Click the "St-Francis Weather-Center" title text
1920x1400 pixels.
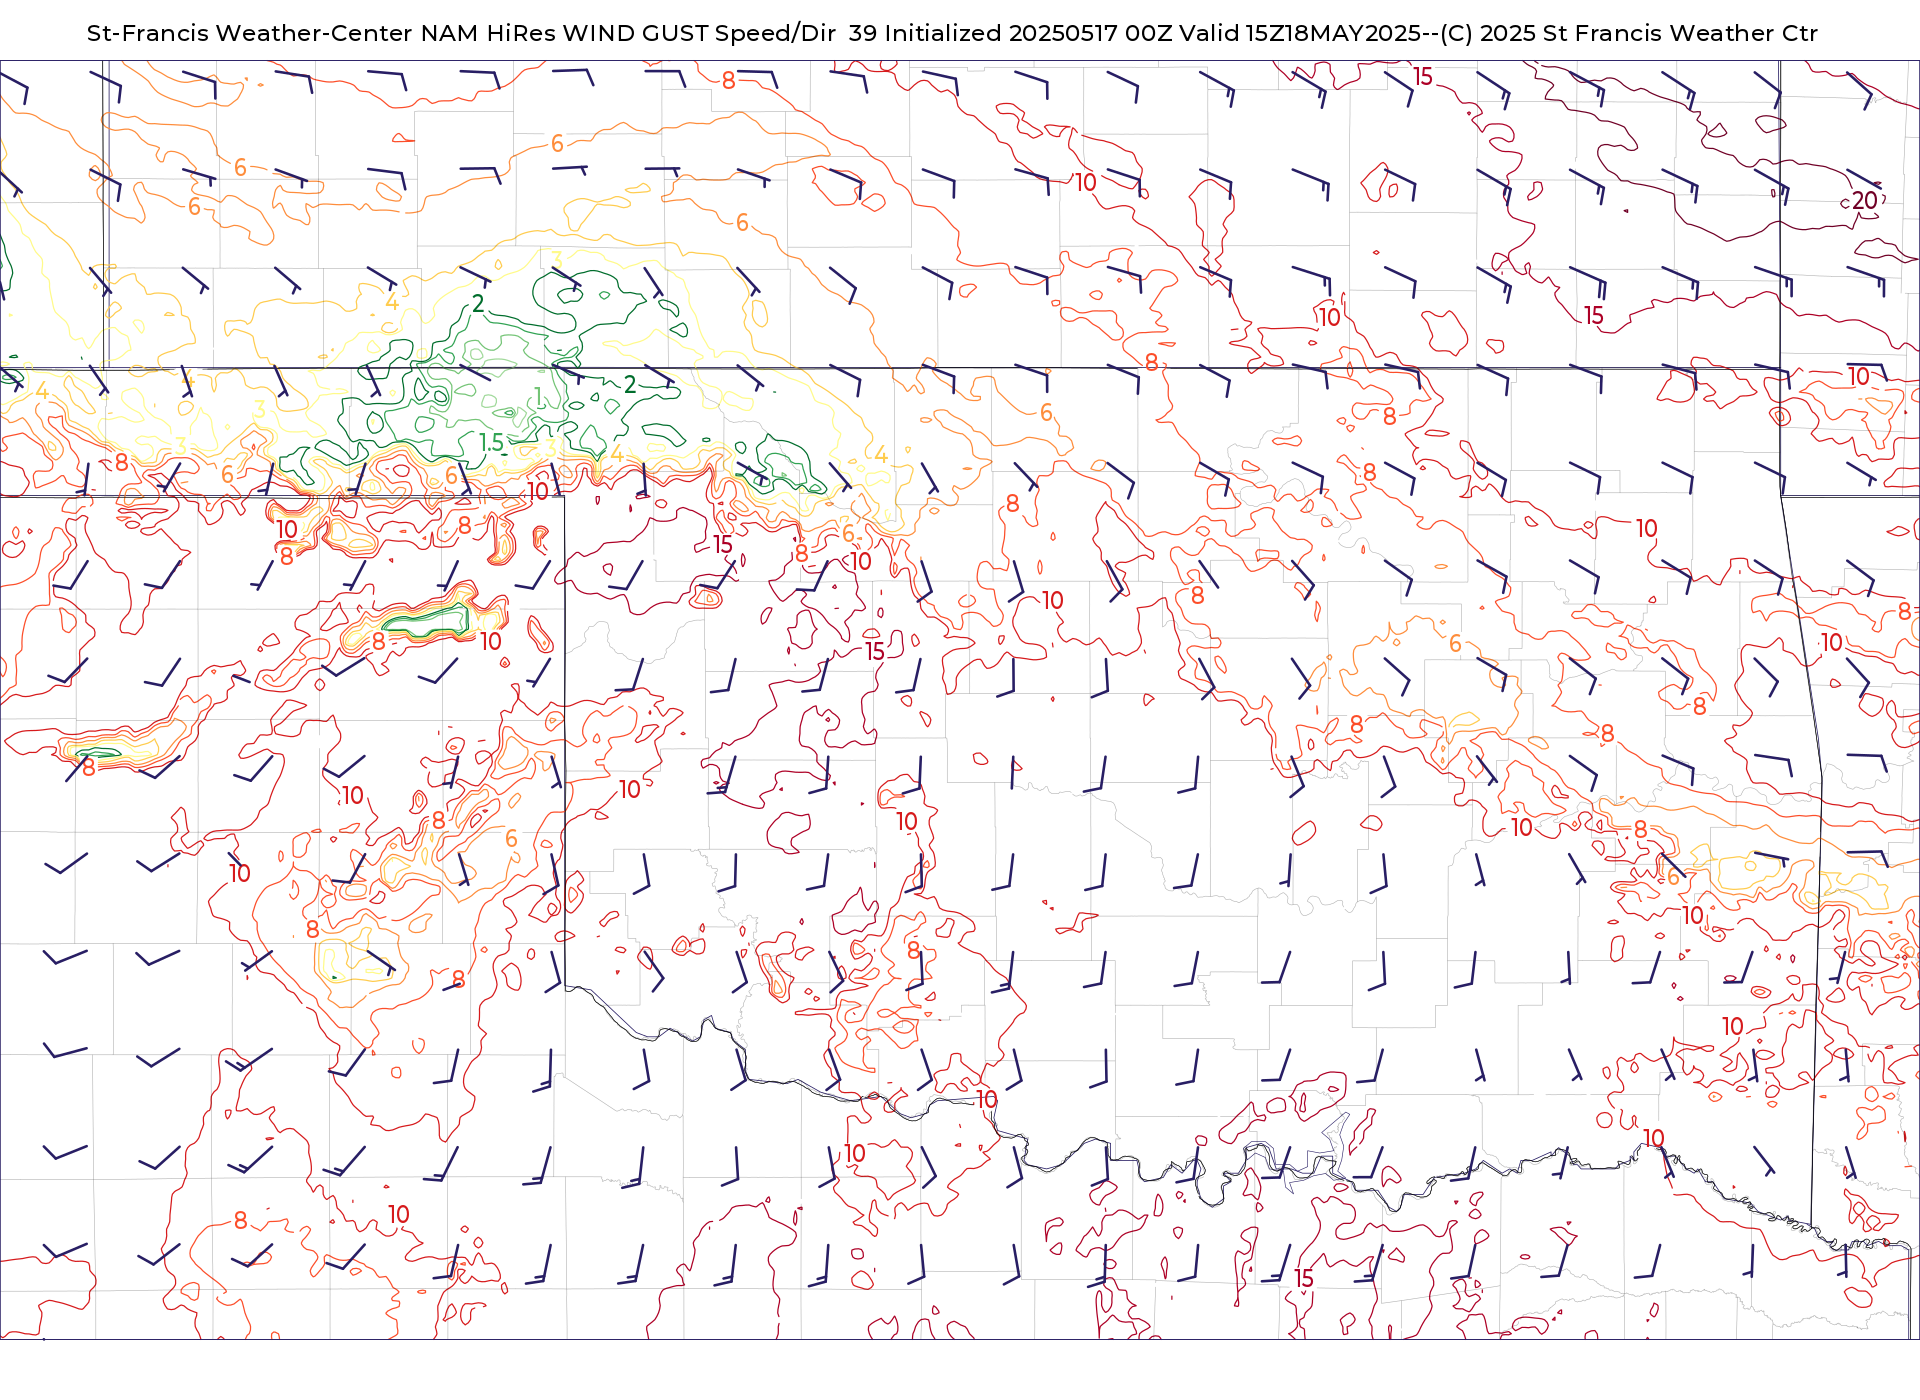[x=249, y=33]
